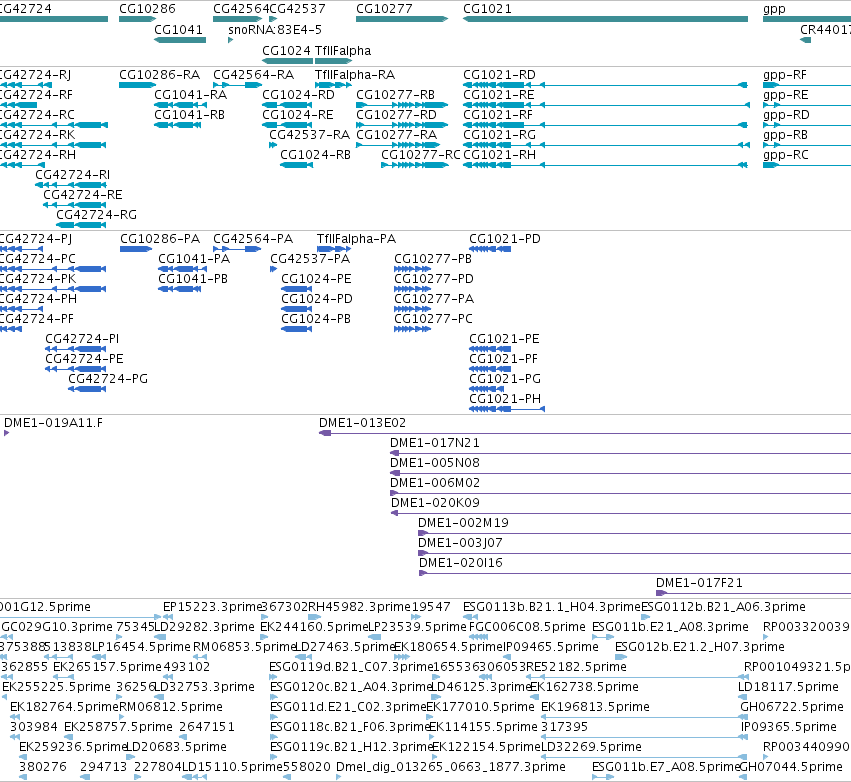The height and width of the screenshot is (782, 851).
Task: Click the CG42537-RA transcript label
Action: (309, 135)
